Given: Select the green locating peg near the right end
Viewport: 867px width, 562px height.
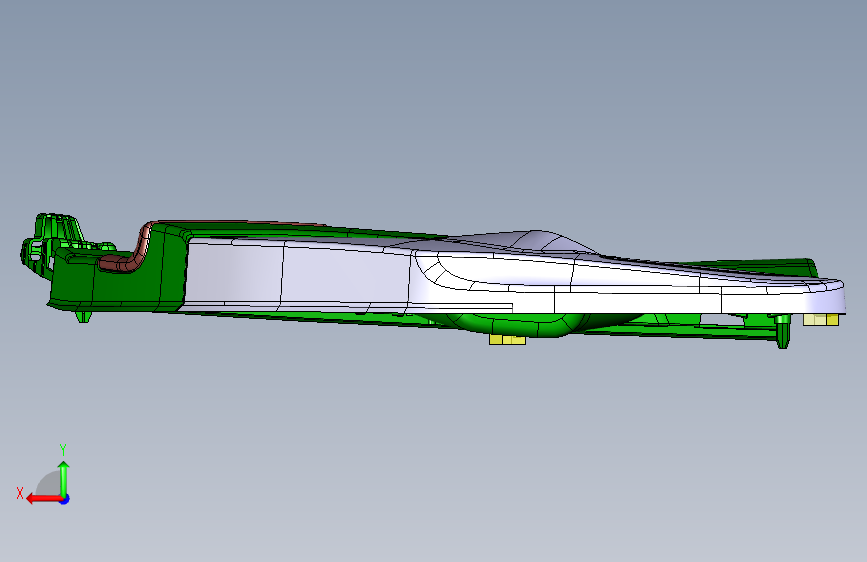Looking at the screenshot, I should (x=782, y=332).
